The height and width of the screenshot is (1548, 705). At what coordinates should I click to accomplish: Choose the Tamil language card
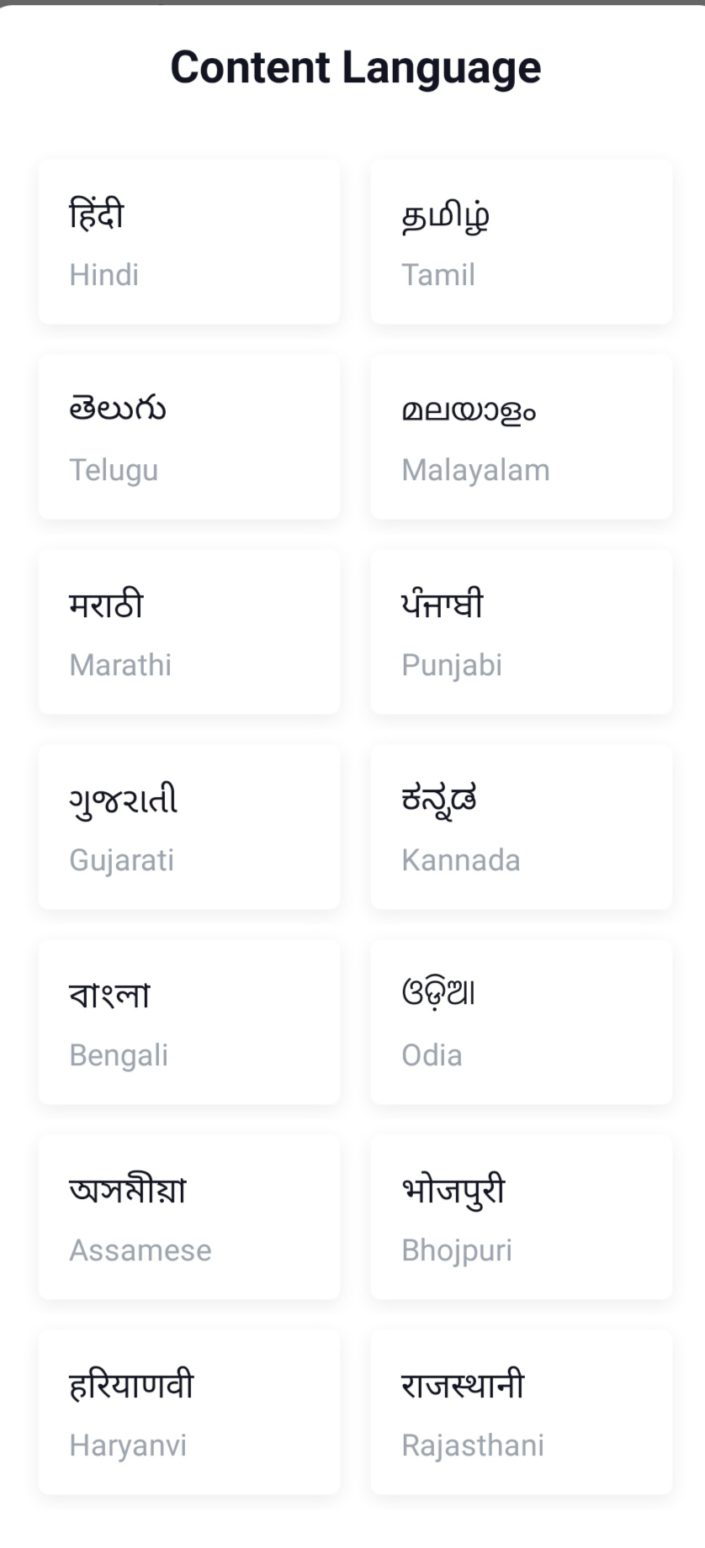point(521,242)
